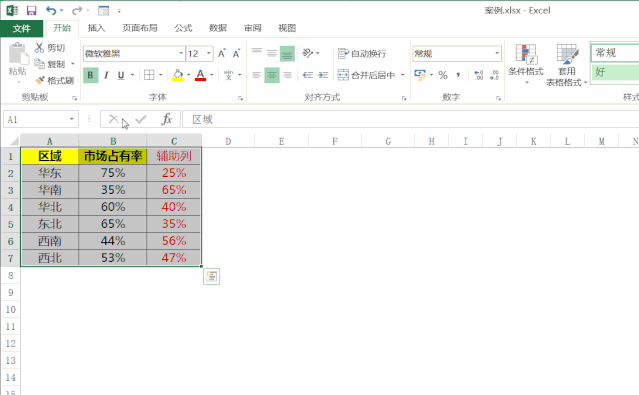Increase font size with the larger A
This screenshot has width=639, height=395.
coord(222,53)
